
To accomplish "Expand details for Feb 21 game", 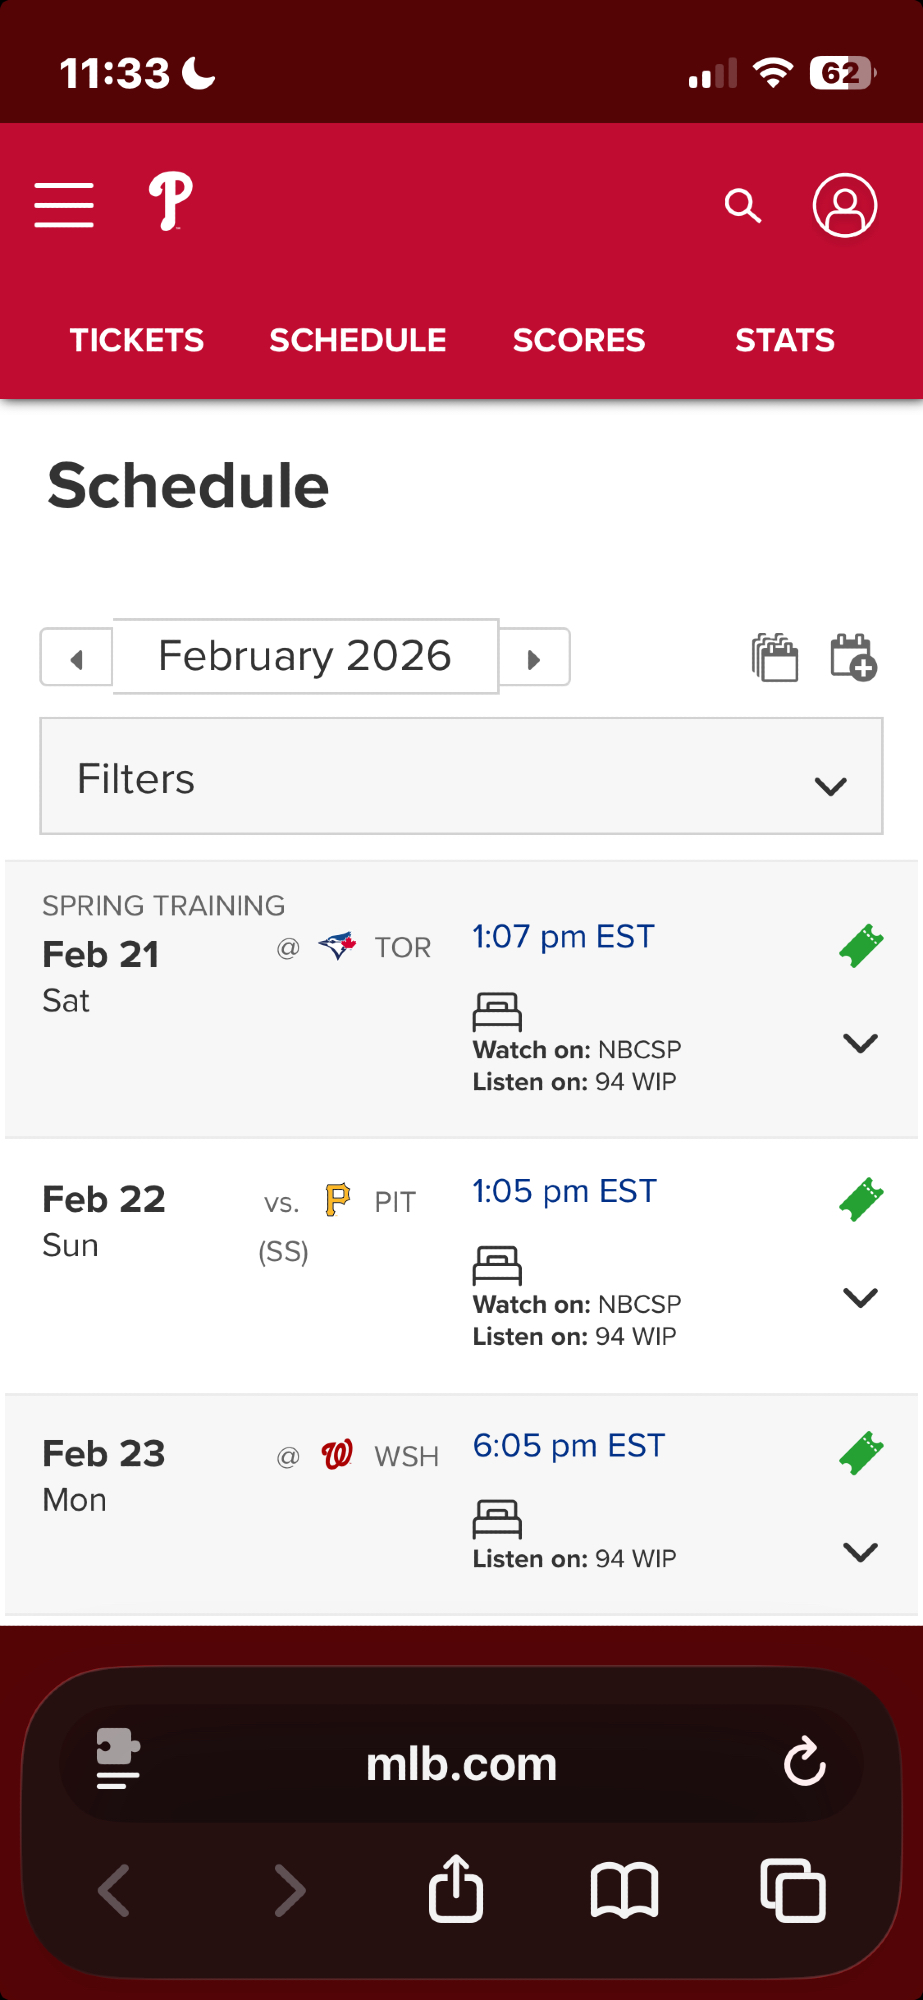I will [860, 1044].
